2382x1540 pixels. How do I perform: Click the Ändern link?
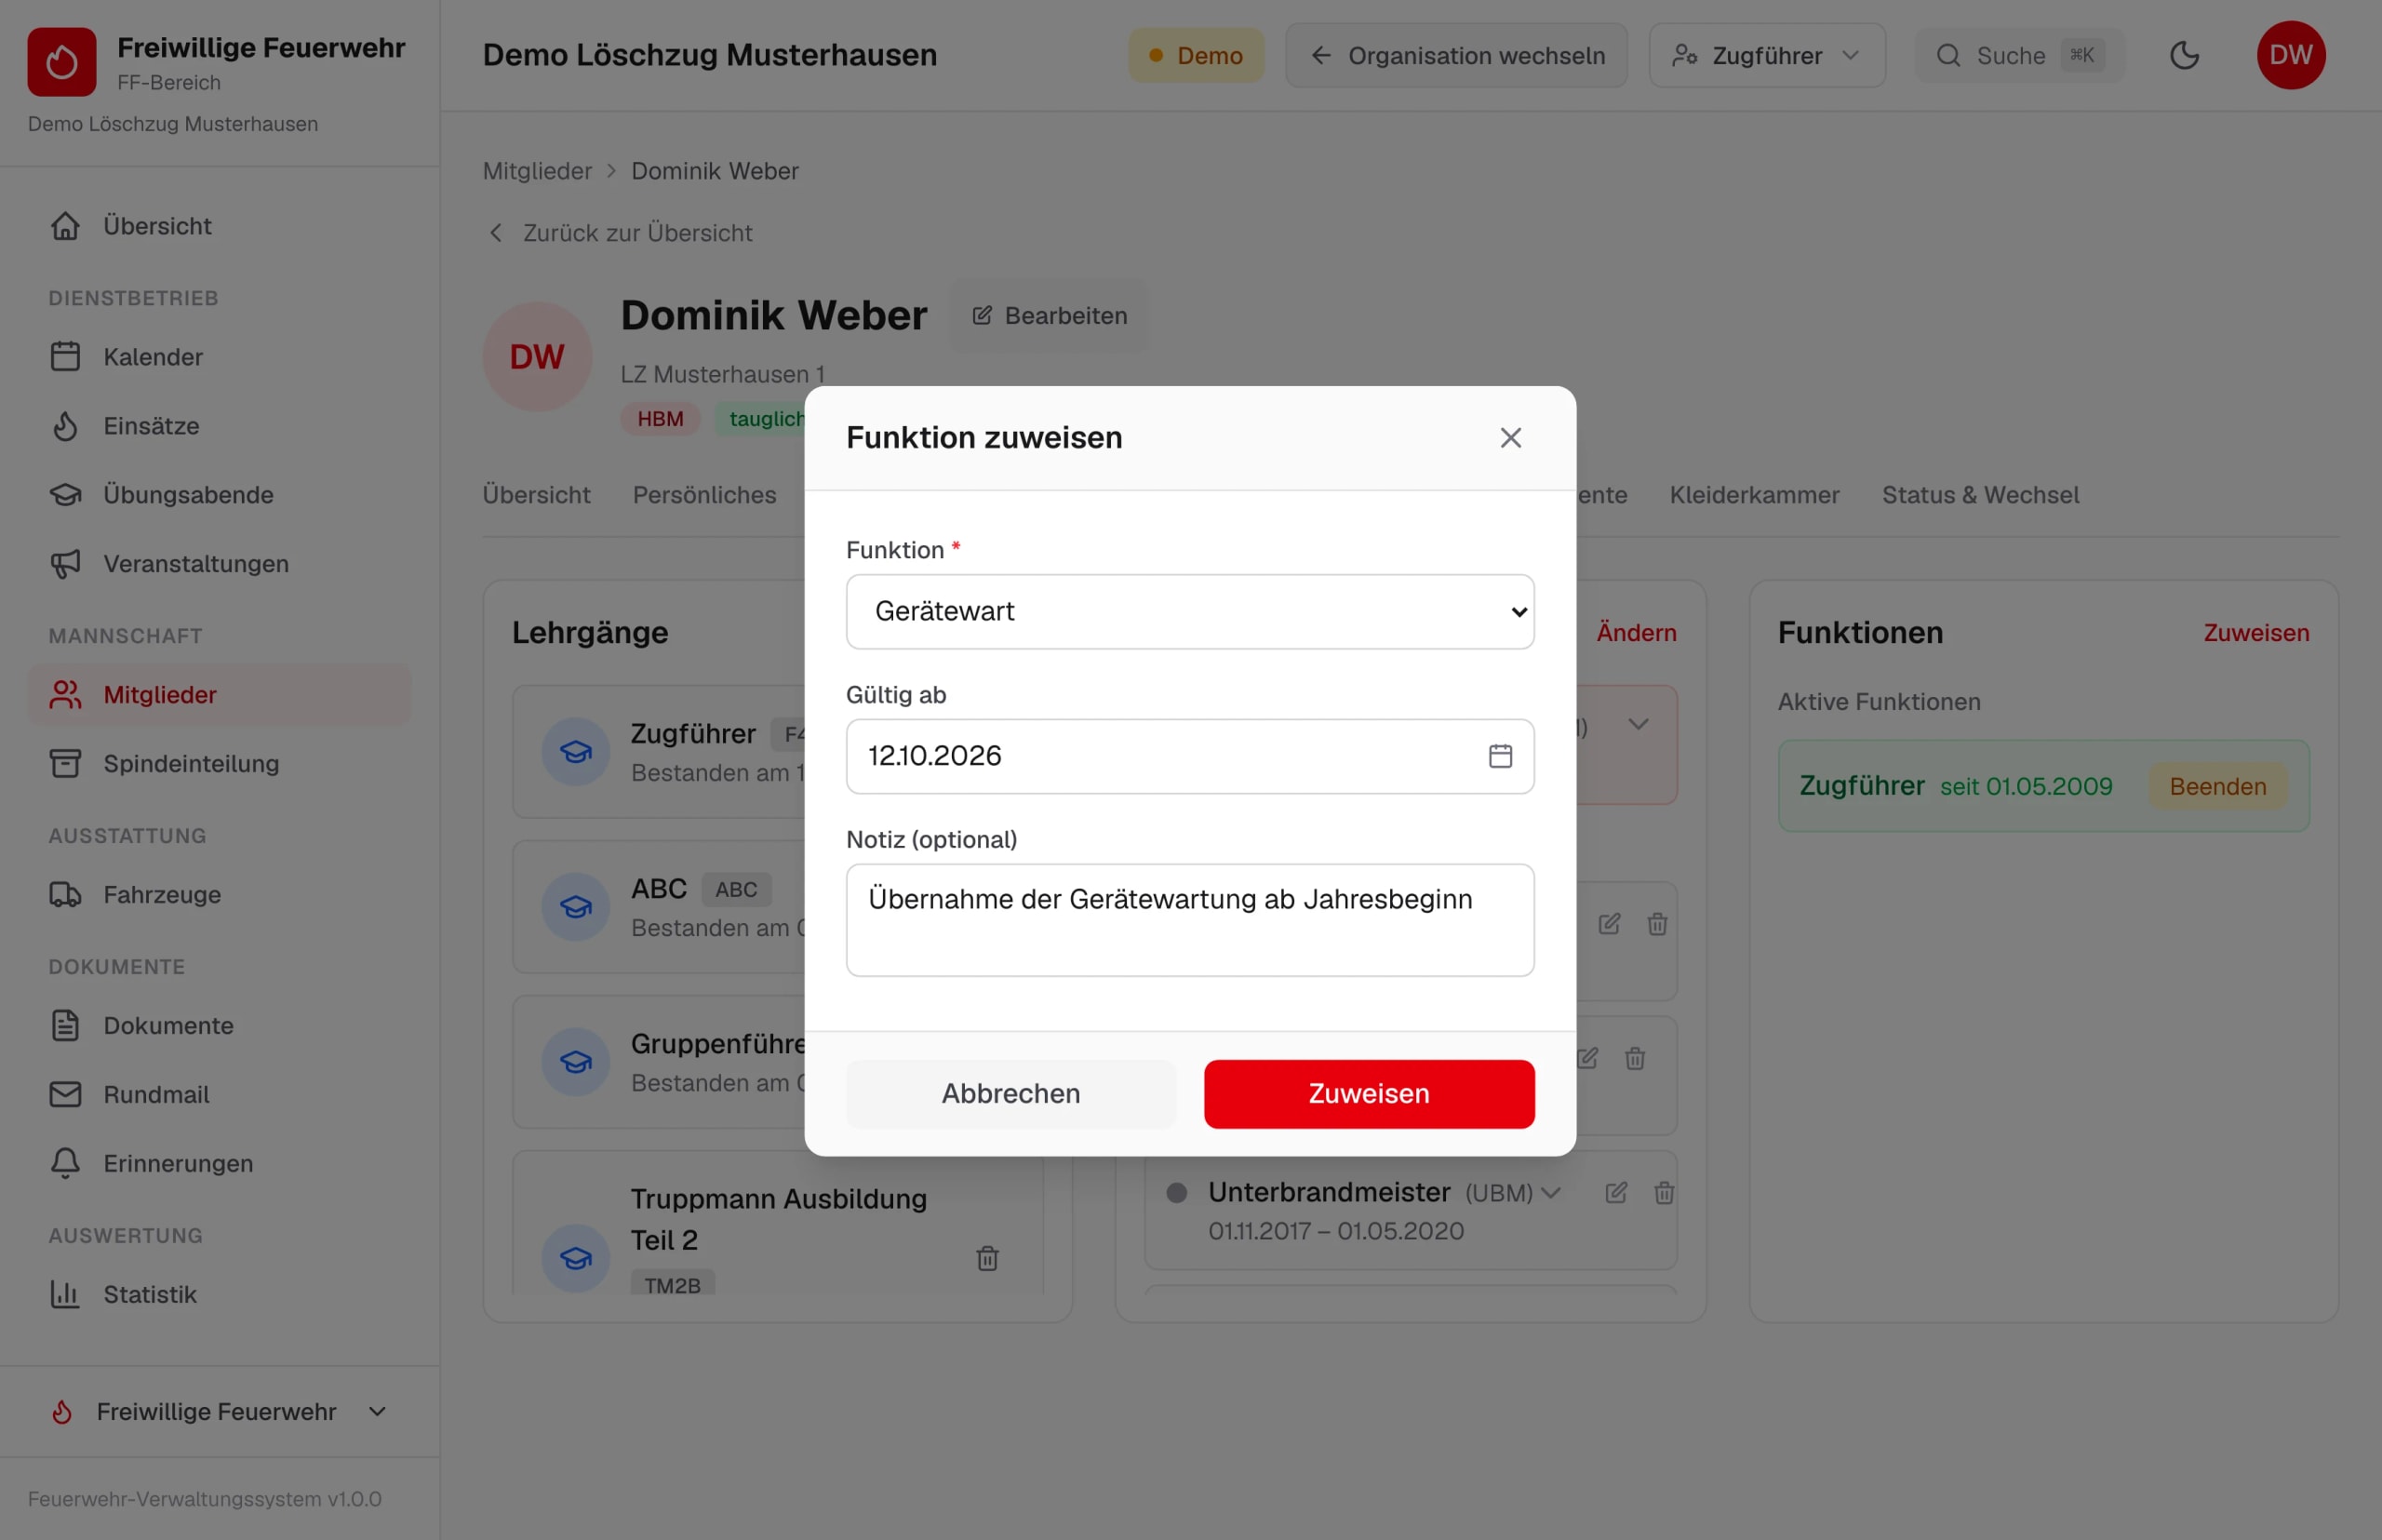tap(1636, 633)
